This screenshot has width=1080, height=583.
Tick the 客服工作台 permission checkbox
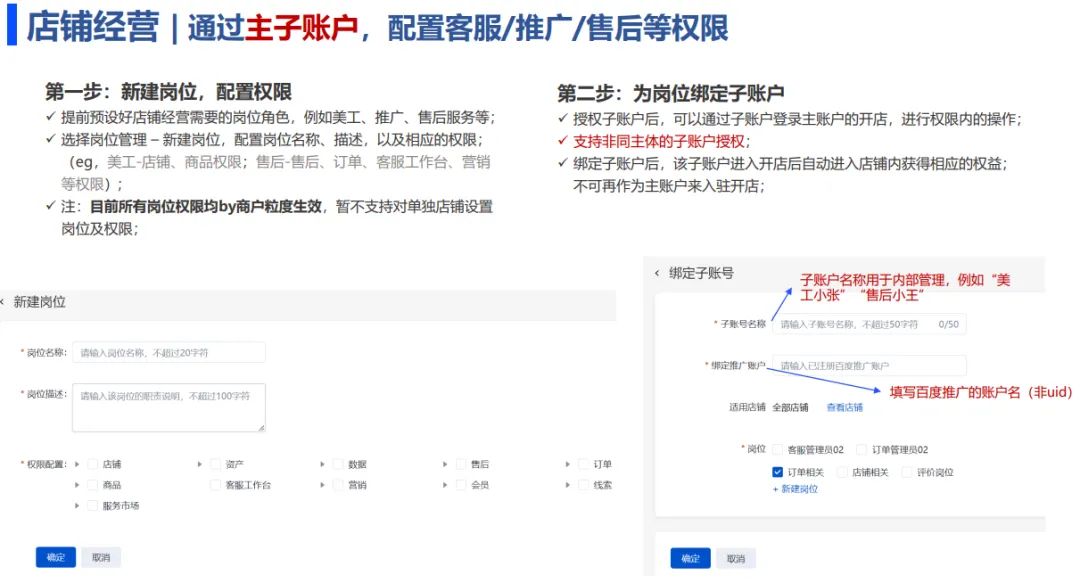215,485
